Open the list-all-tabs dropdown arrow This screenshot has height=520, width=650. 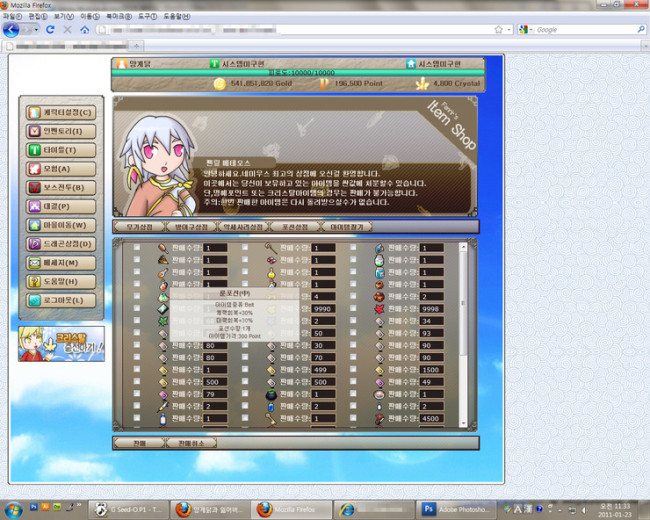(x=645, y=46)
